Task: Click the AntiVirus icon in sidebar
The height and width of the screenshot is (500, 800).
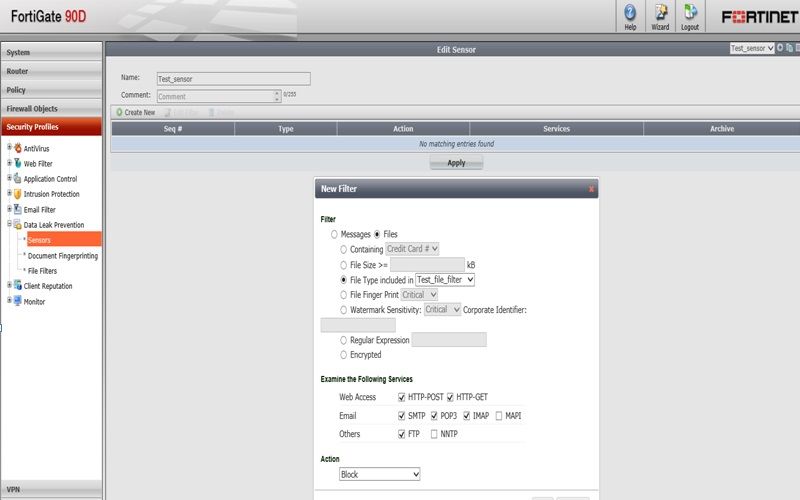Action: [18, 148]
